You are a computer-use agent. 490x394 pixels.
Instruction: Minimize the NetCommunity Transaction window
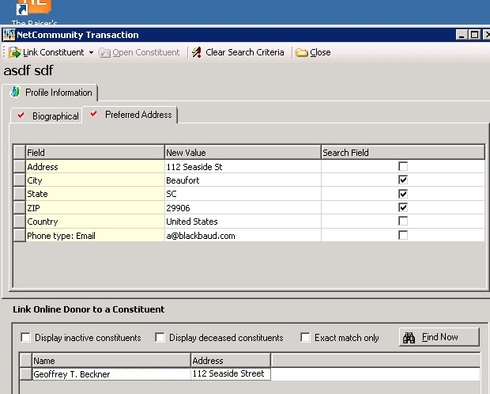(x=461, y=34)
